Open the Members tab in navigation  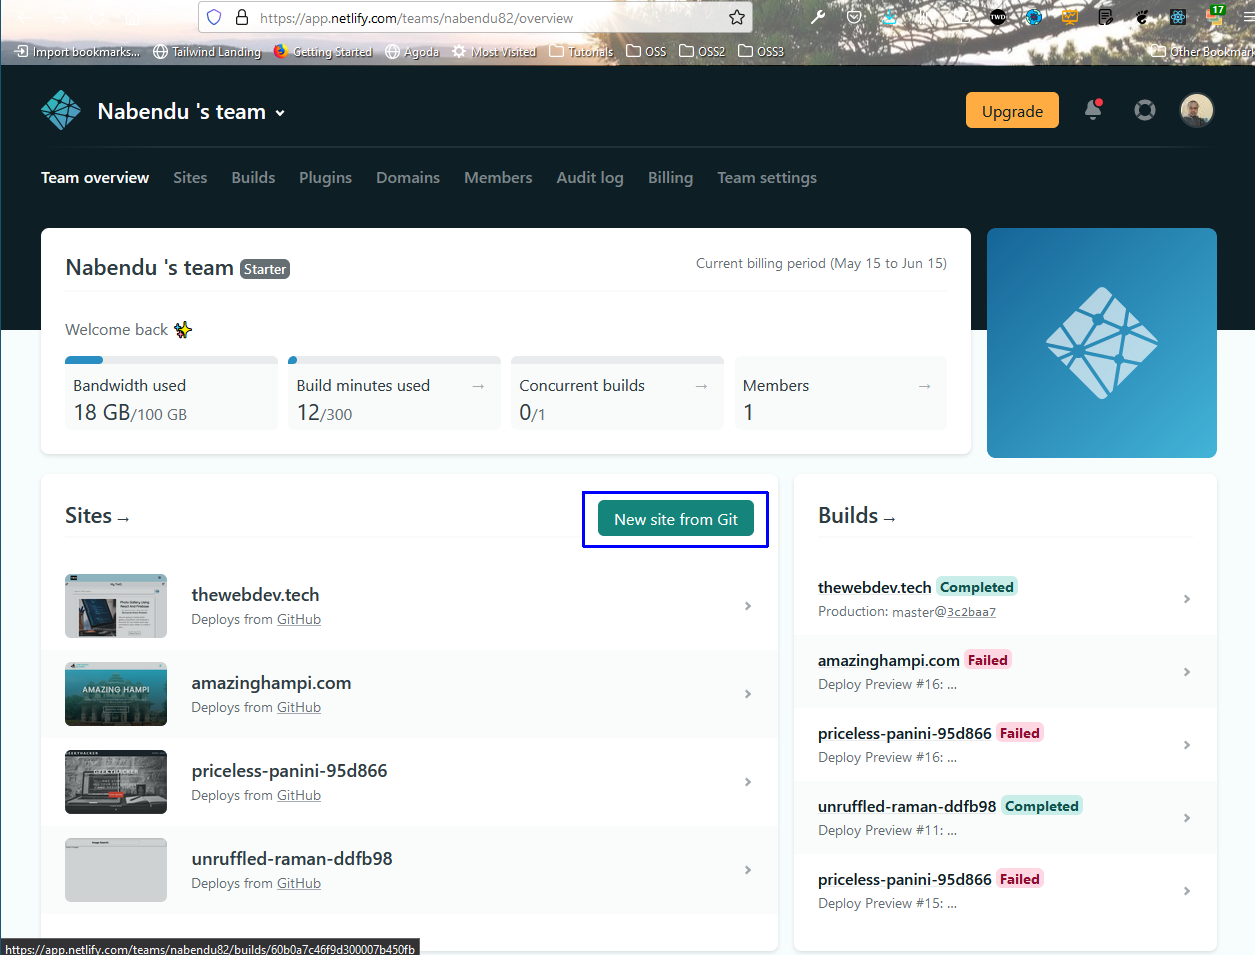(x=498, y=178)
